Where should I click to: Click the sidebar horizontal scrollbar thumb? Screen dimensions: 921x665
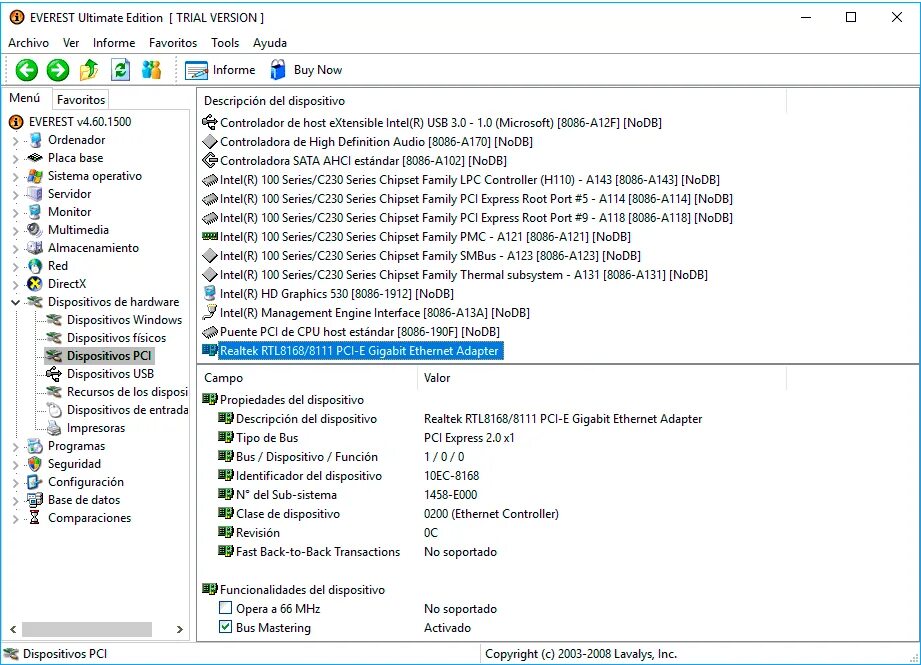(87, 629)
